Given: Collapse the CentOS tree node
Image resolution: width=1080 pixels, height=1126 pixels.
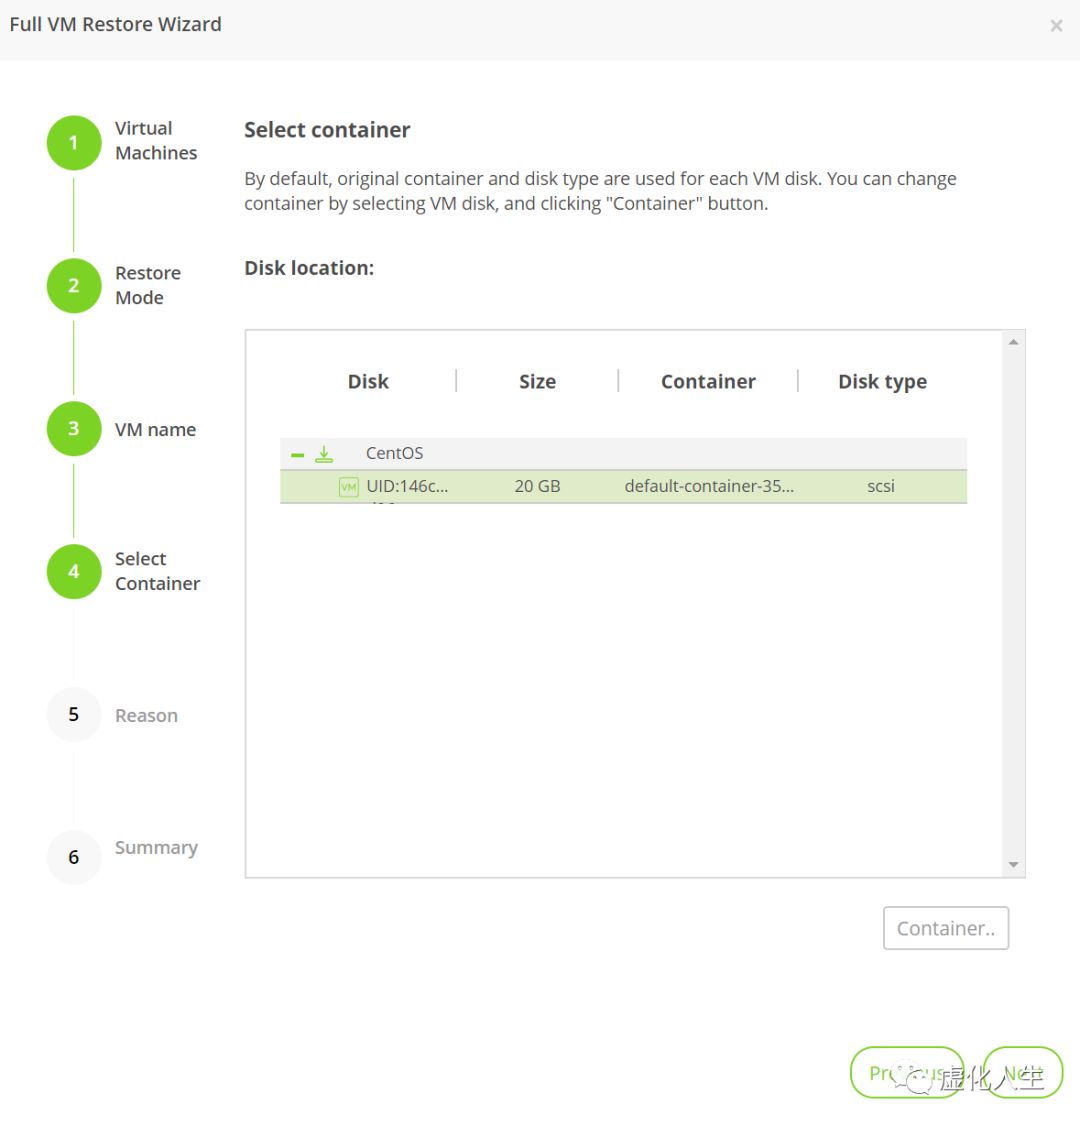Looking at the screenshot, I should tap(297, 455).
